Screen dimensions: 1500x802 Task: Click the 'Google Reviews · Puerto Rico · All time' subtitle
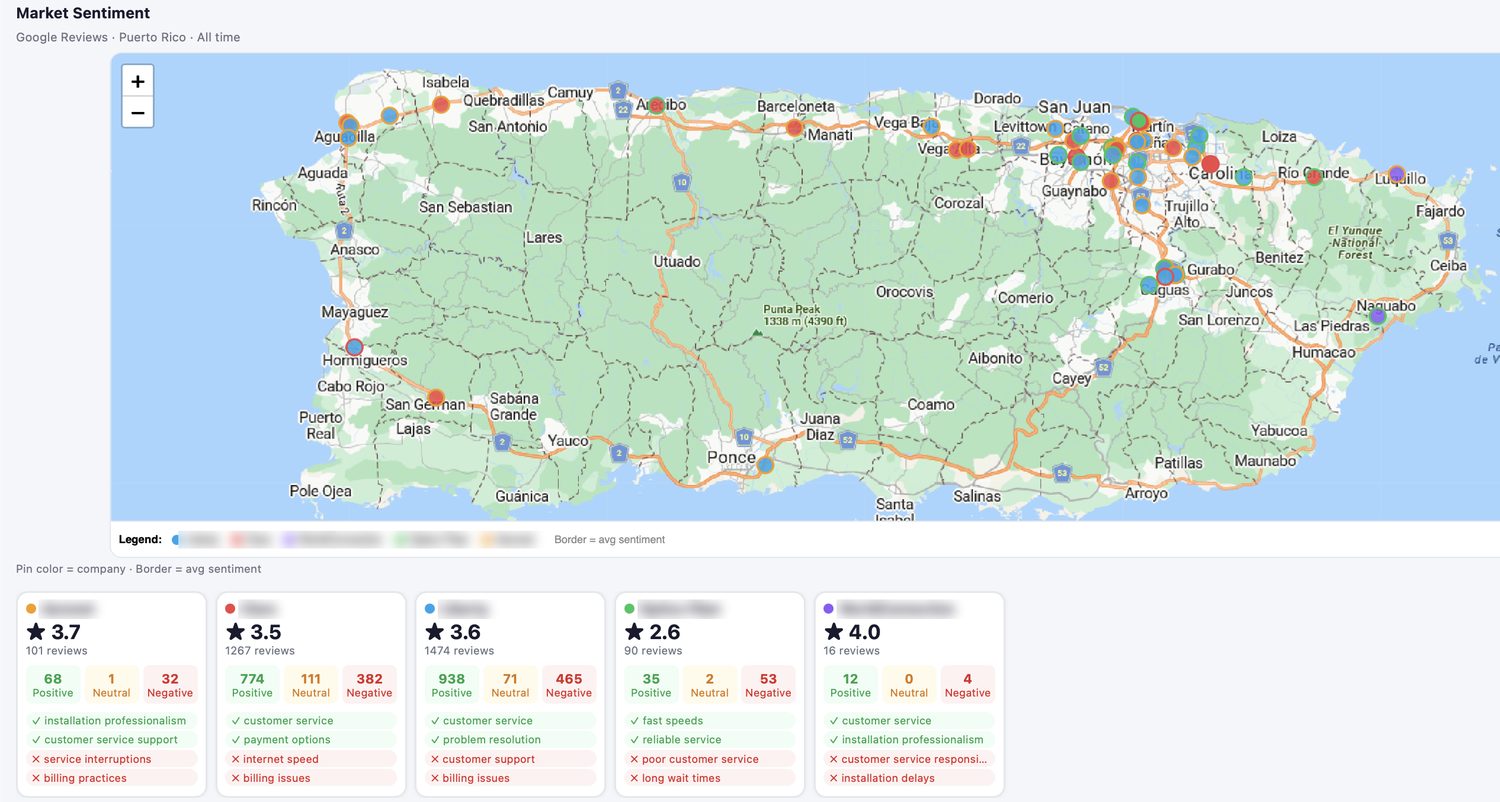click(128, 37)
